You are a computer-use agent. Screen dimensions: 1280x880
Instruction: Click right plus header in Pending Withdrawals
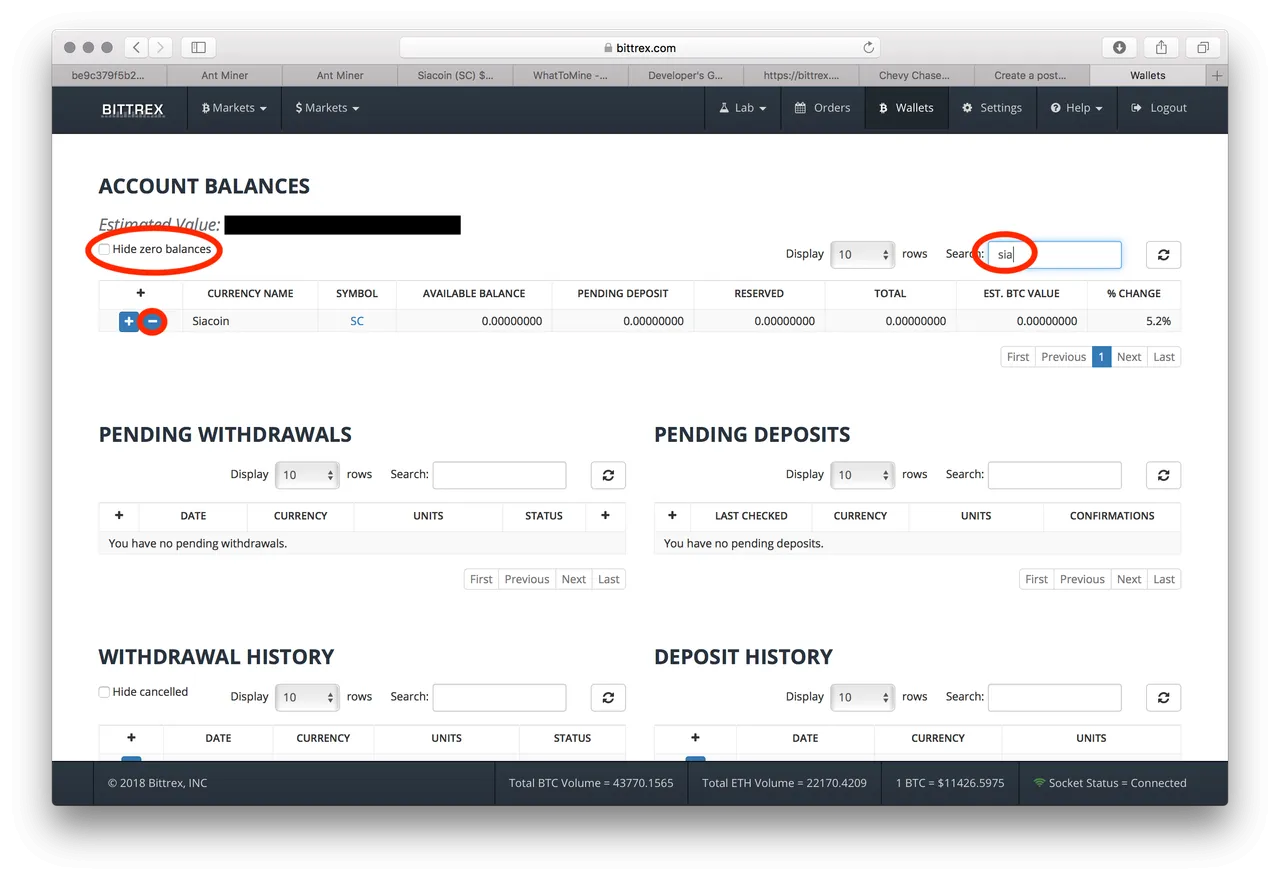coord(605,516)
